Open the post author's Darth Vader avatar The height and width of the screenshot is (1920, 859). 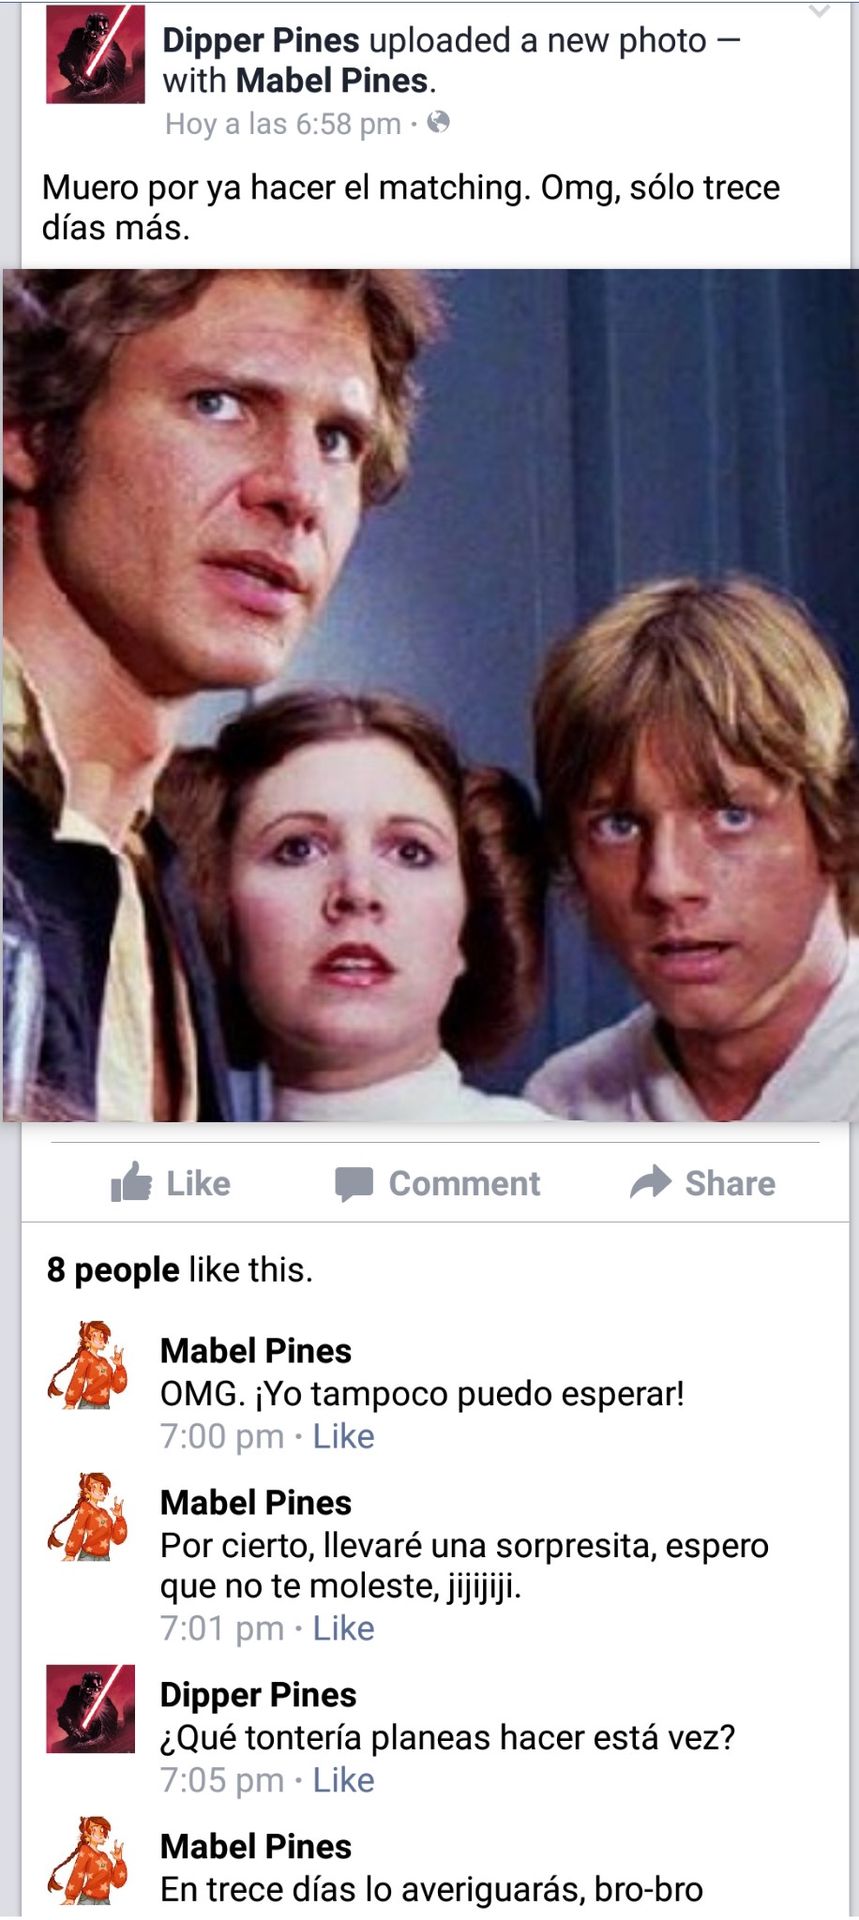click(x=95, y=54)
